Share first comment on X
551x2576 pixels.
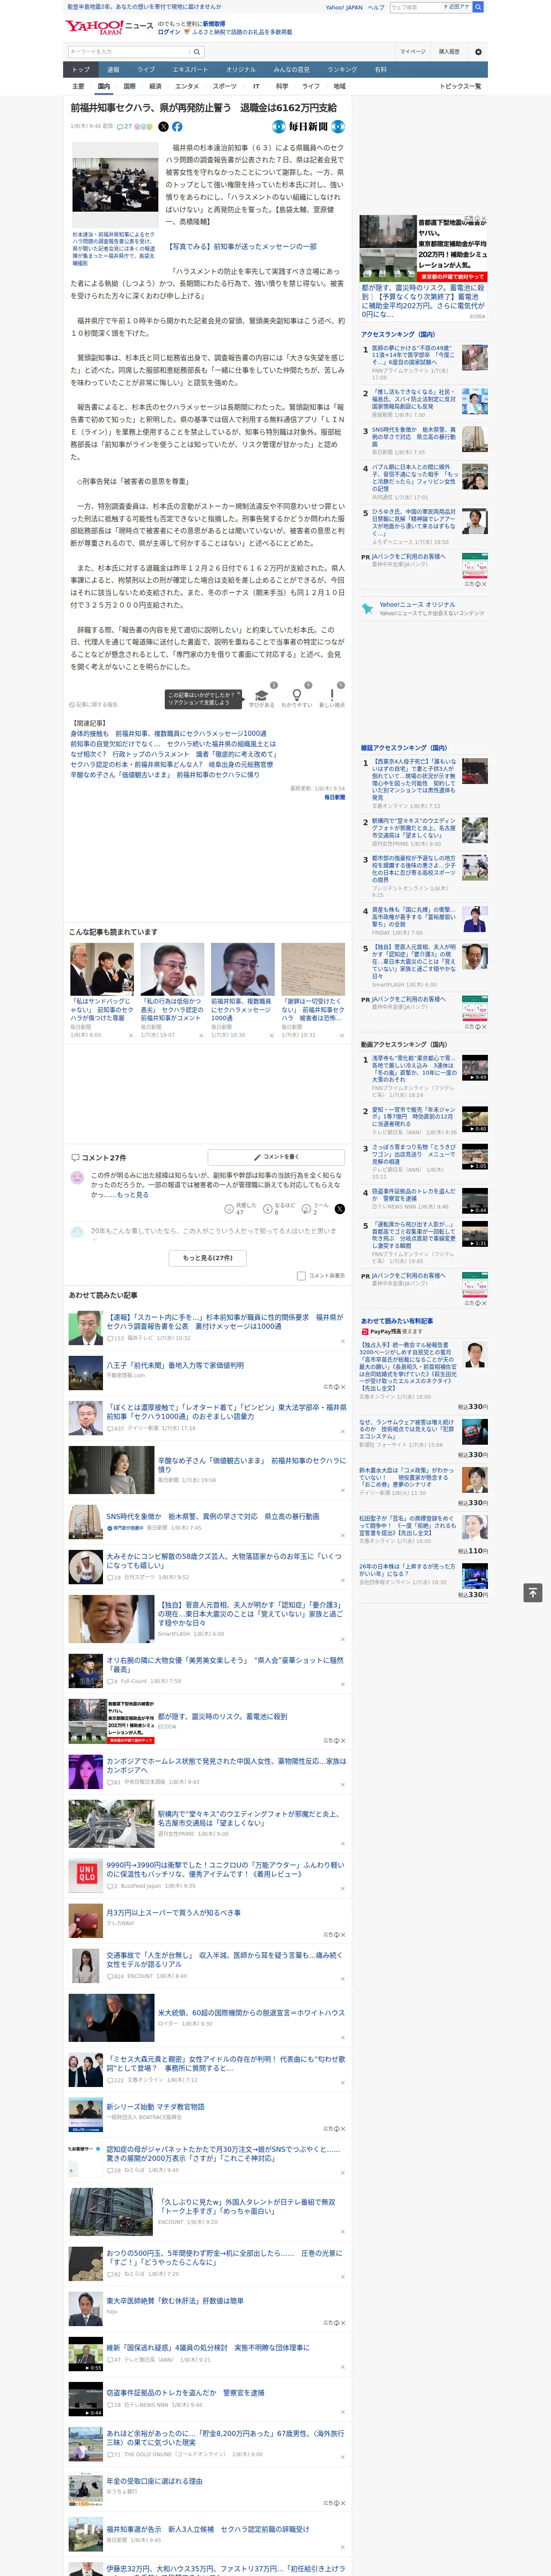coord(339,1209)
